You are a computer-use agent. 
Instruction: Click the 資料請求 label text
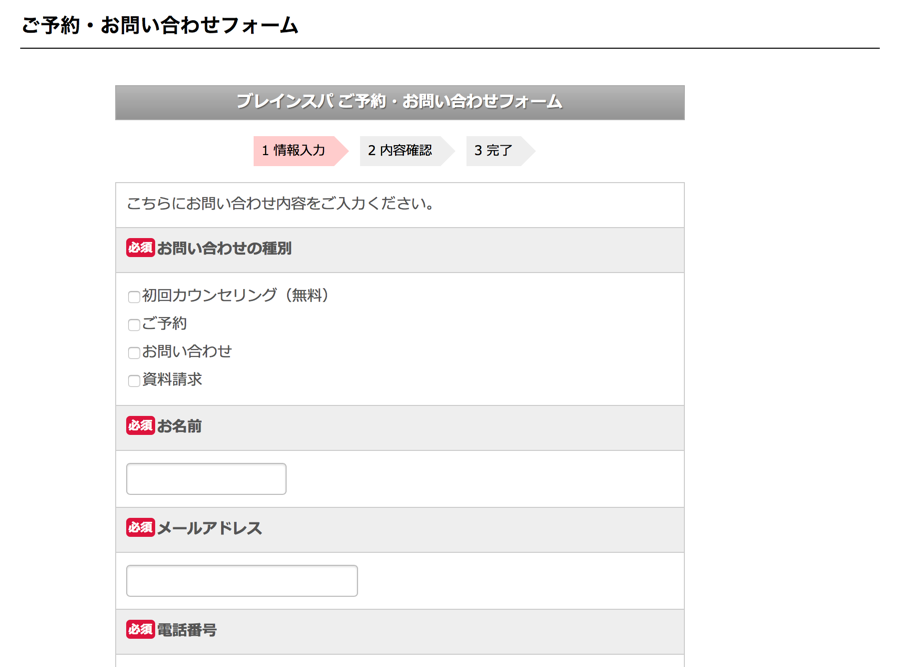172,380
